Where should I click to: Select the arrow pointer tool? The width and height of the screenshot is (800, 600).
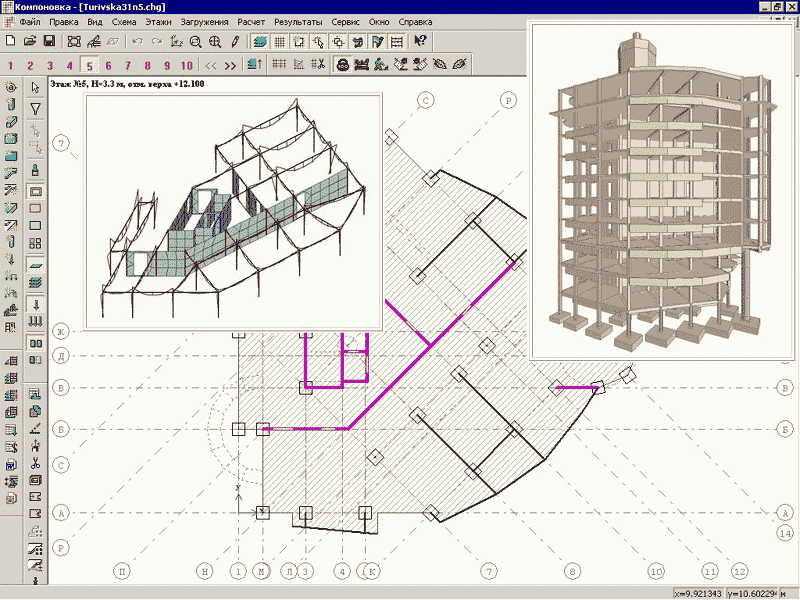click(x=35, y=88)
